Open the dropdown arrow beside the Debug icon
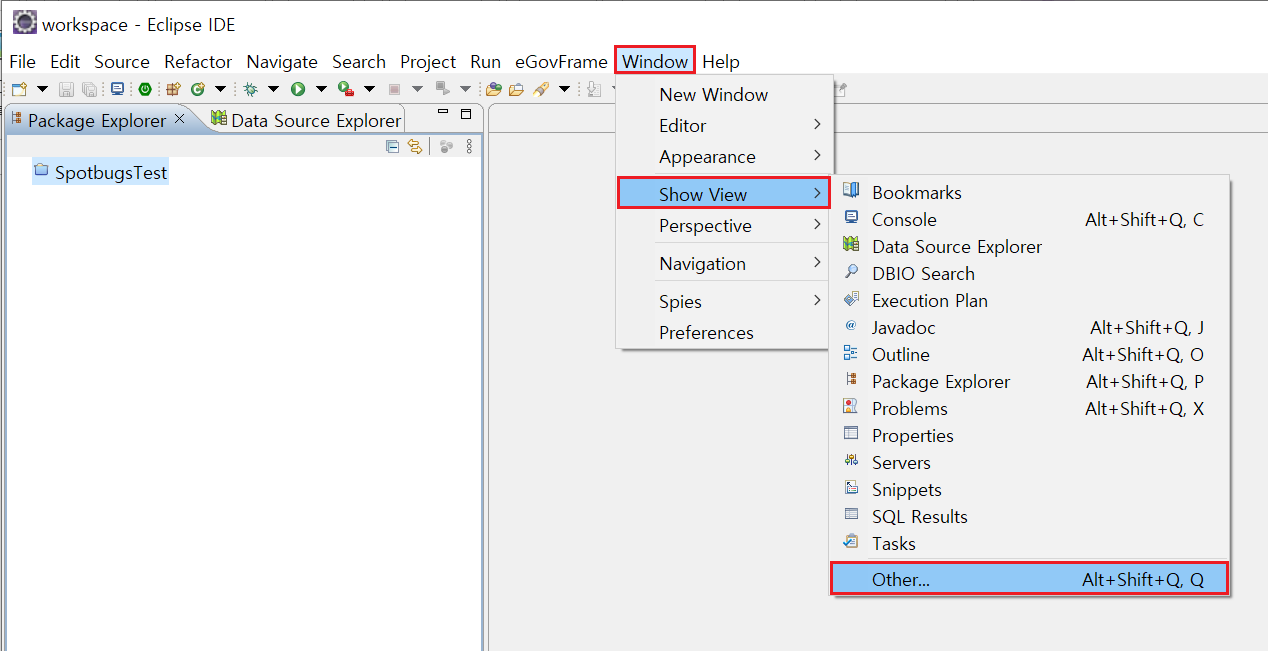1268x651 pixels. click(x=273, y=89)
